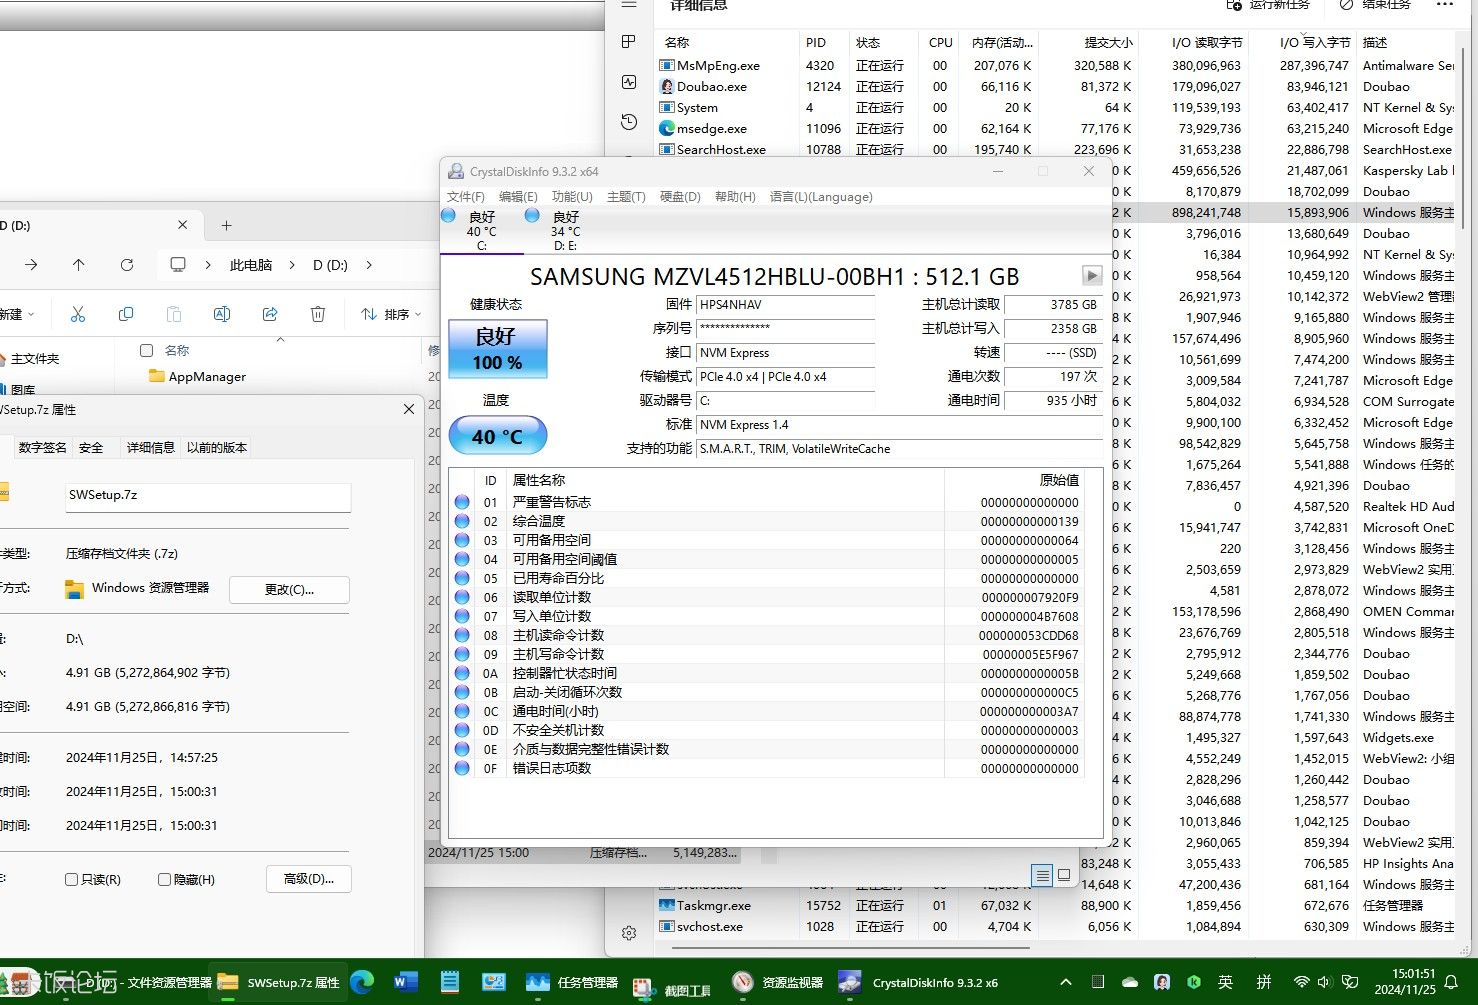Sort Task Manager by PID column

point(816,42)
